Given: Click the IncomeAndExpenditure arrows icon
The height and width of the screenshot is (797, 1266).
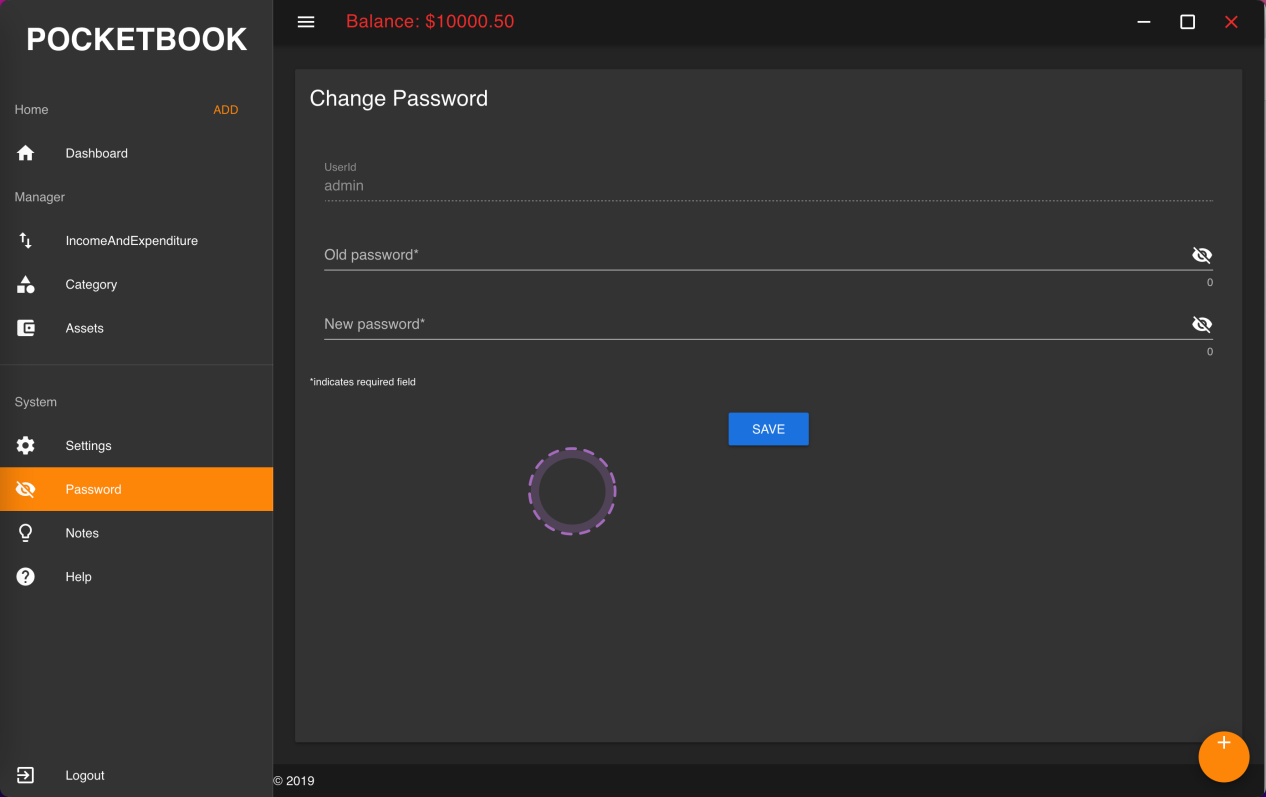Looking at the screenshot, I should (26, 241).
